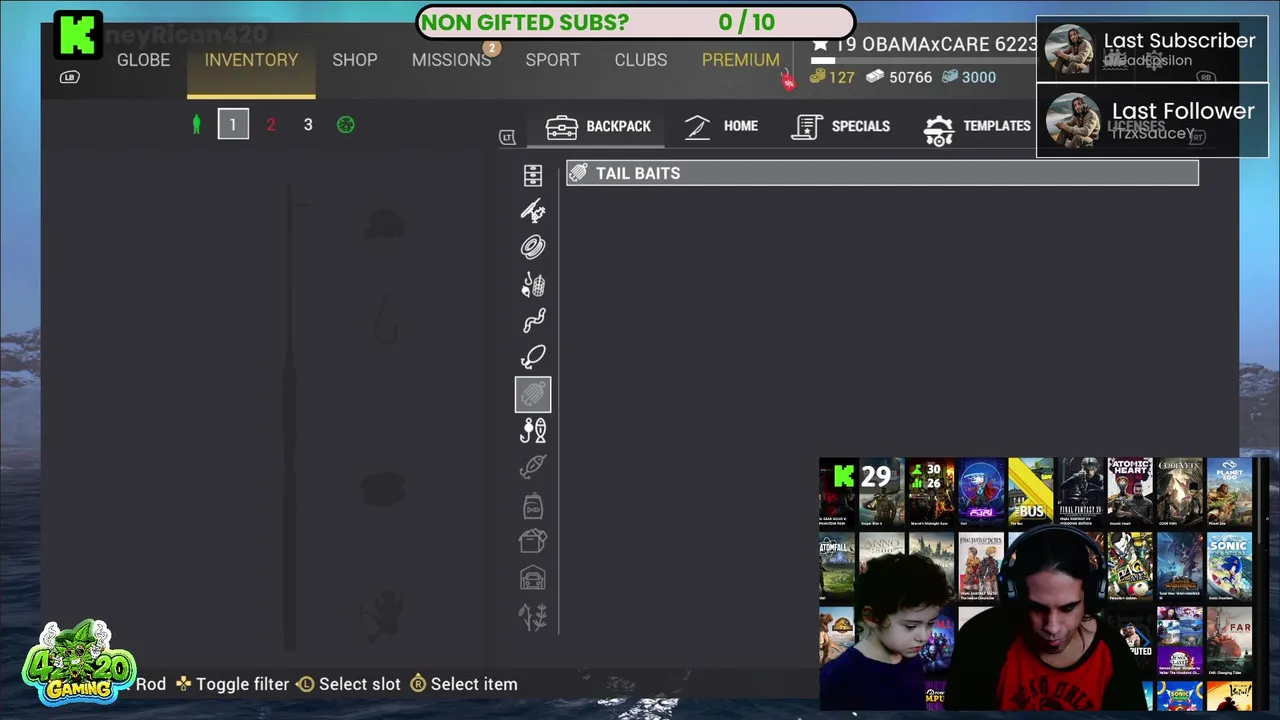Select the bobber and hook category icon
The height and width of the screenshot is (720, 1280).
coord(533,431)
